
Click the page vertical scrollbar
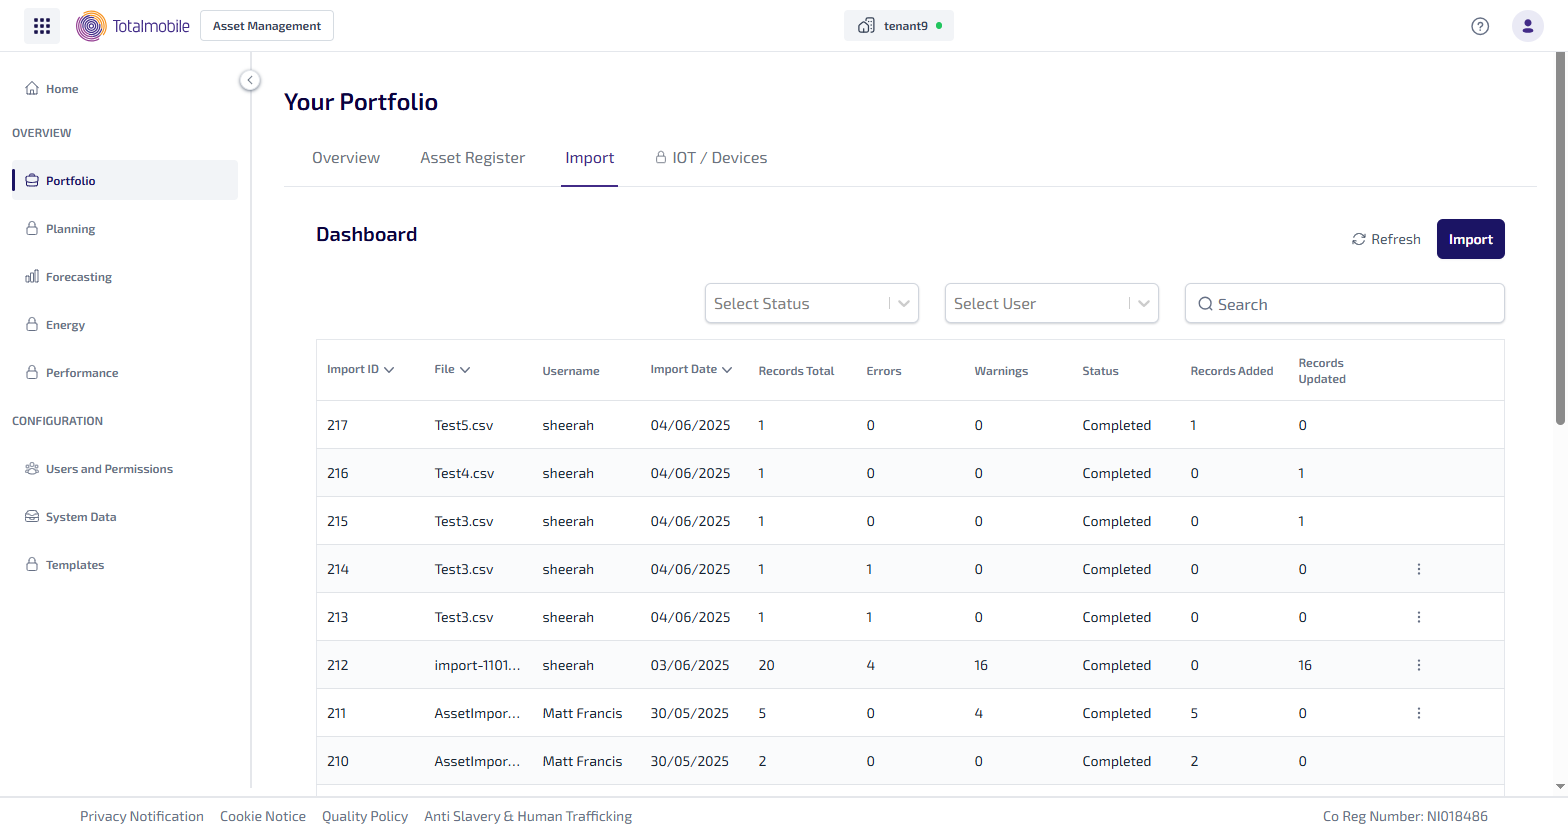1560,240
